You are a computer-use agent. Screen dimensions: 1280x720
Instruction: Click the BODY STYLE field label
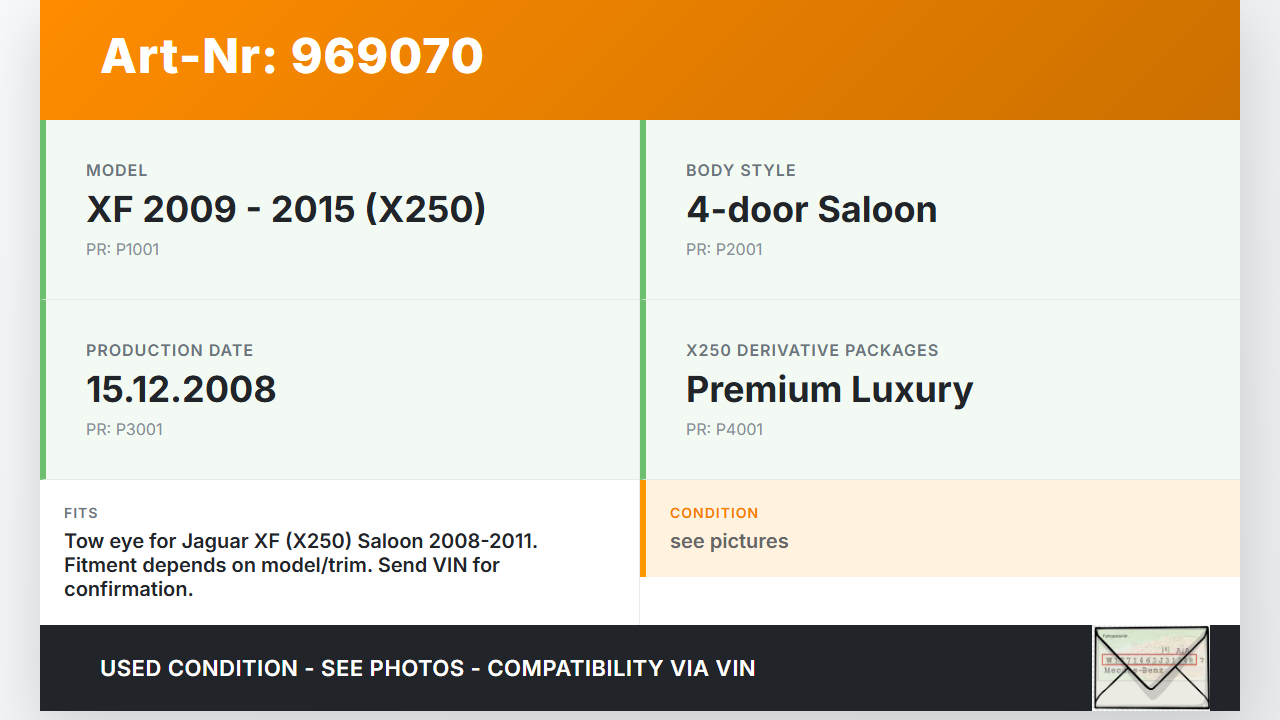741,170
